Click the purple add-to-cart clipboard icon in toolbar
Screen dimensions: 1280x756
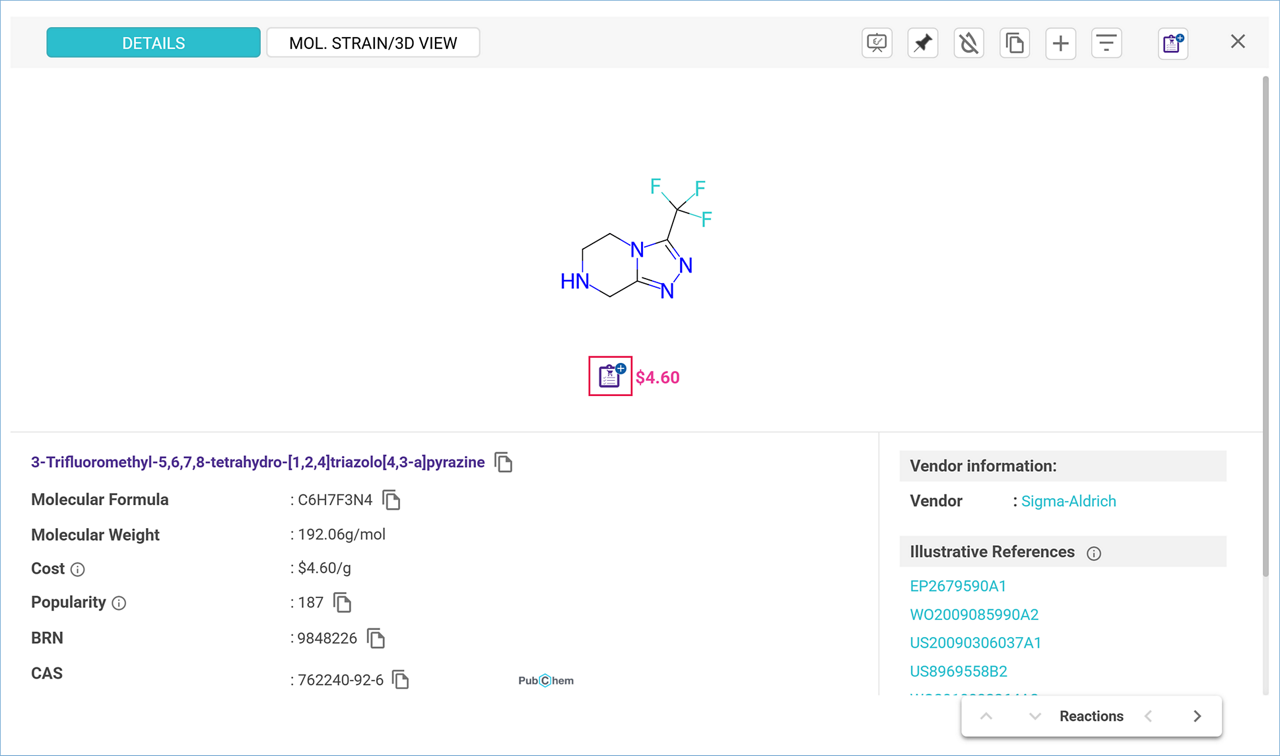click(x=1172, y=43)
